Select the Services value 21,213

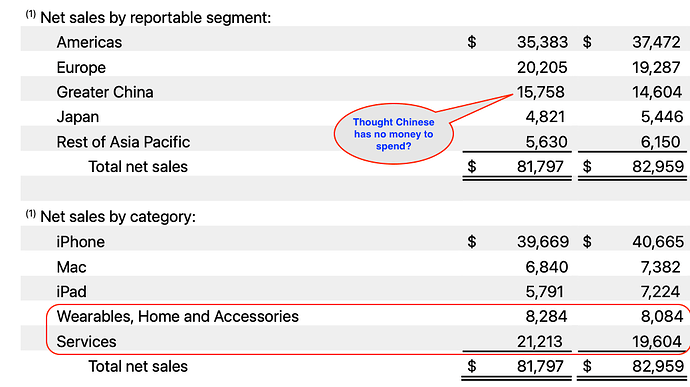tap(540, 342)
